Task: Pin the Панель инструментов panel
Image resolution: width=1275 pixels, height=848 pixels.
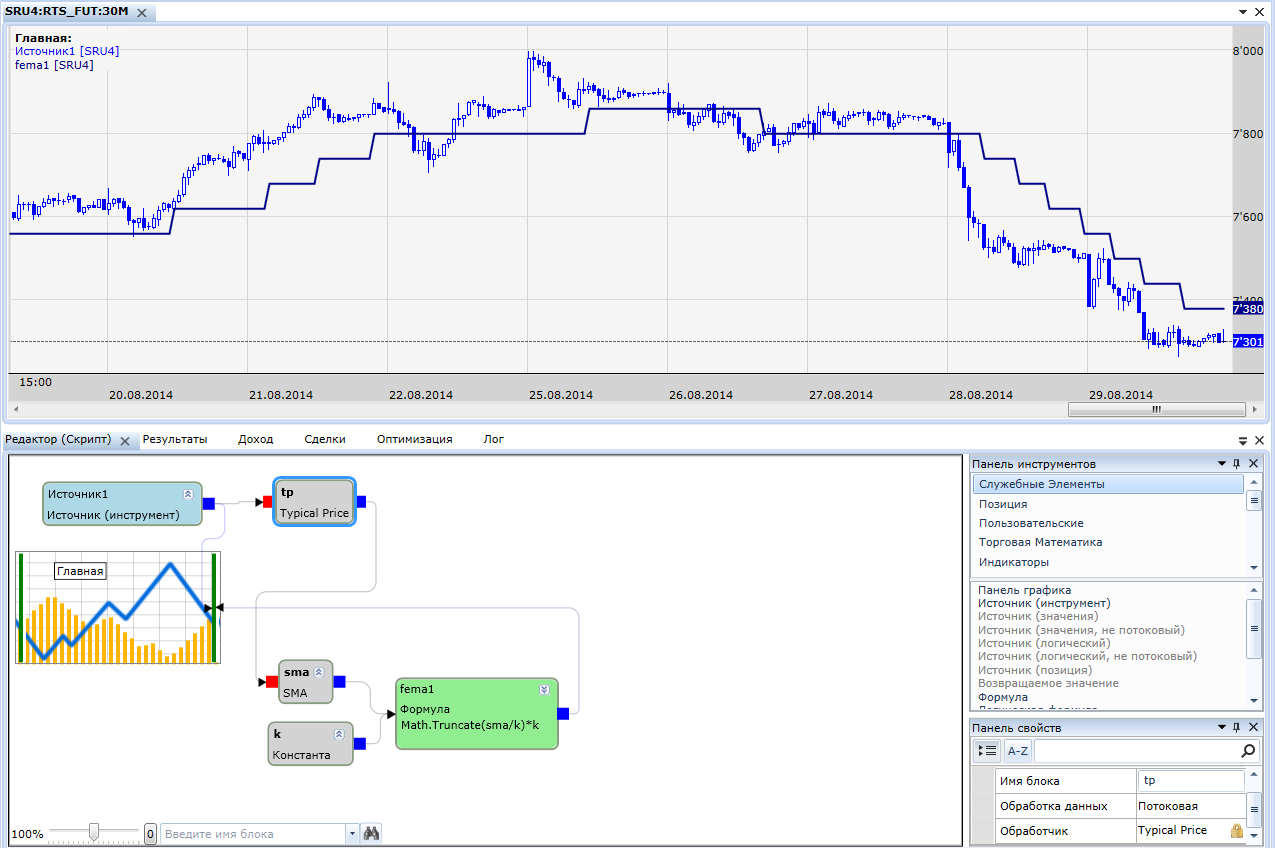Action: [1237, 464]
